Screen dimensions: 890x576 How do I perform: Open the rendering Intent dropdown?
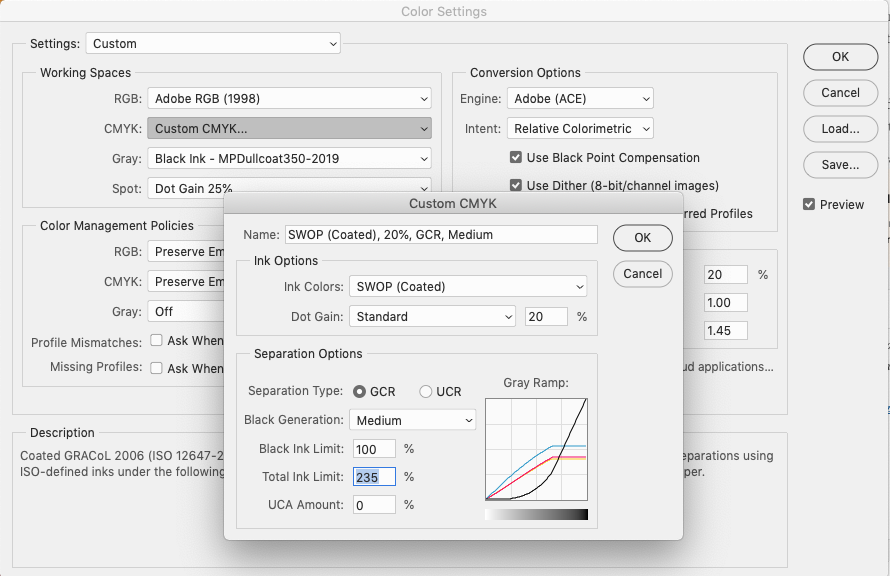580,128
